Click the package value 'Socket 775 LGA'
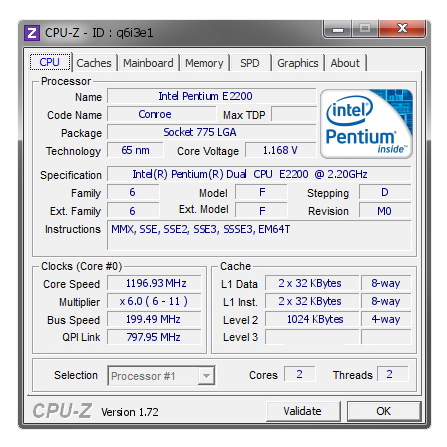The width and height of the screenshot is (447, 447). point(212,132)
